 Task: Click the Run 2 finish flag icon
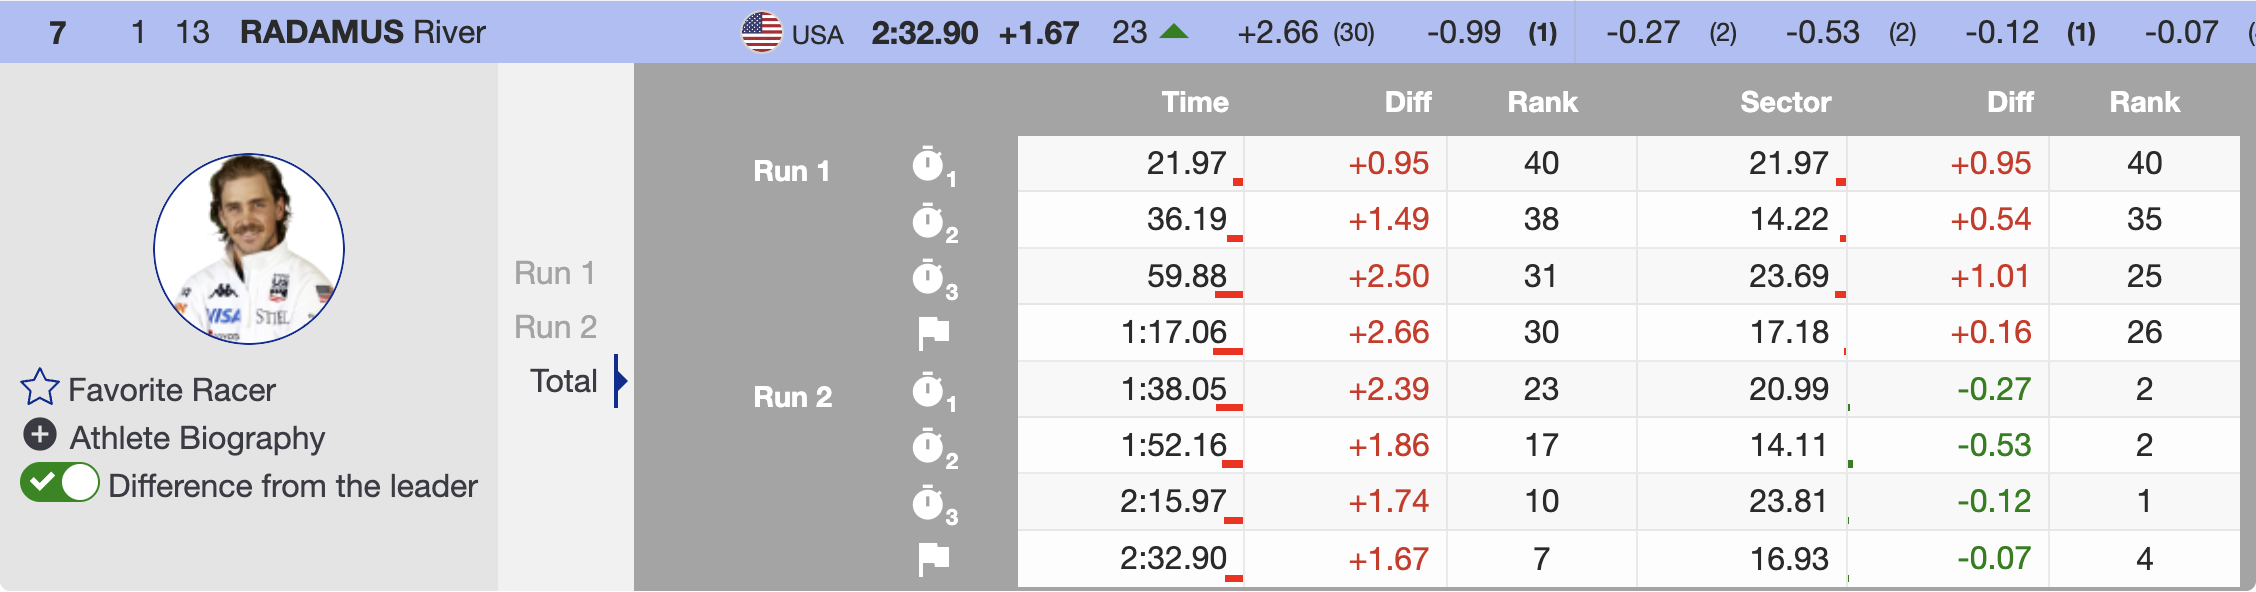933,559
